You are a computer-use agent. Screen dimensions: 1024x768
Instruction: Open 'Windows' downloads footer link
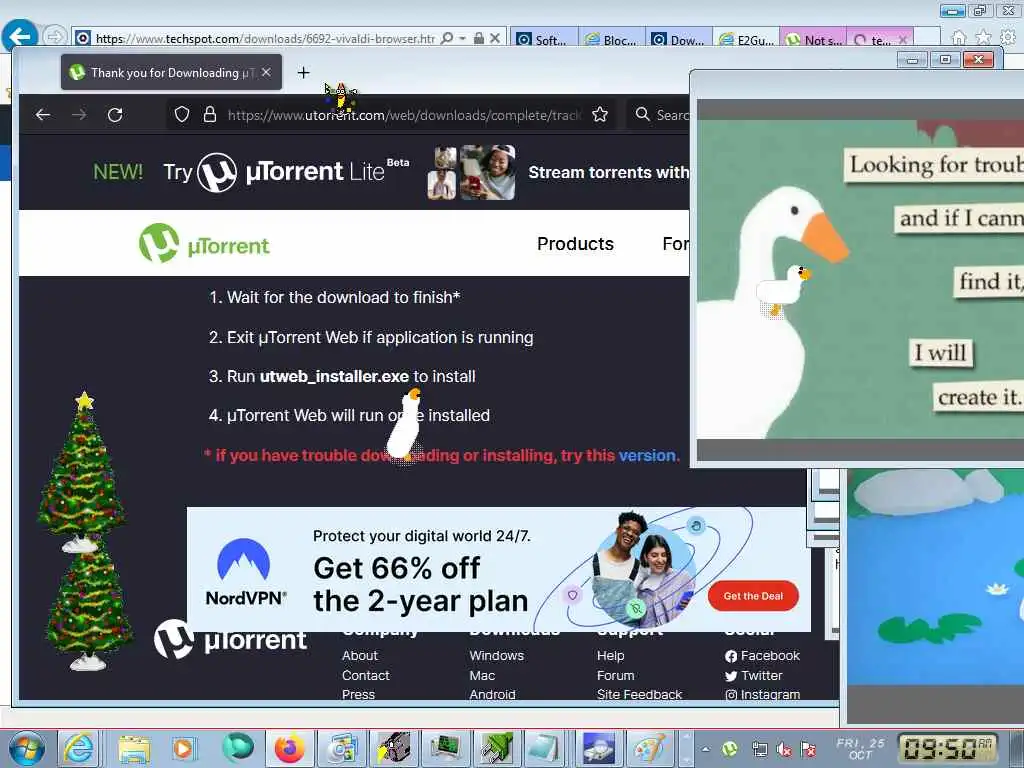(496, 655)
